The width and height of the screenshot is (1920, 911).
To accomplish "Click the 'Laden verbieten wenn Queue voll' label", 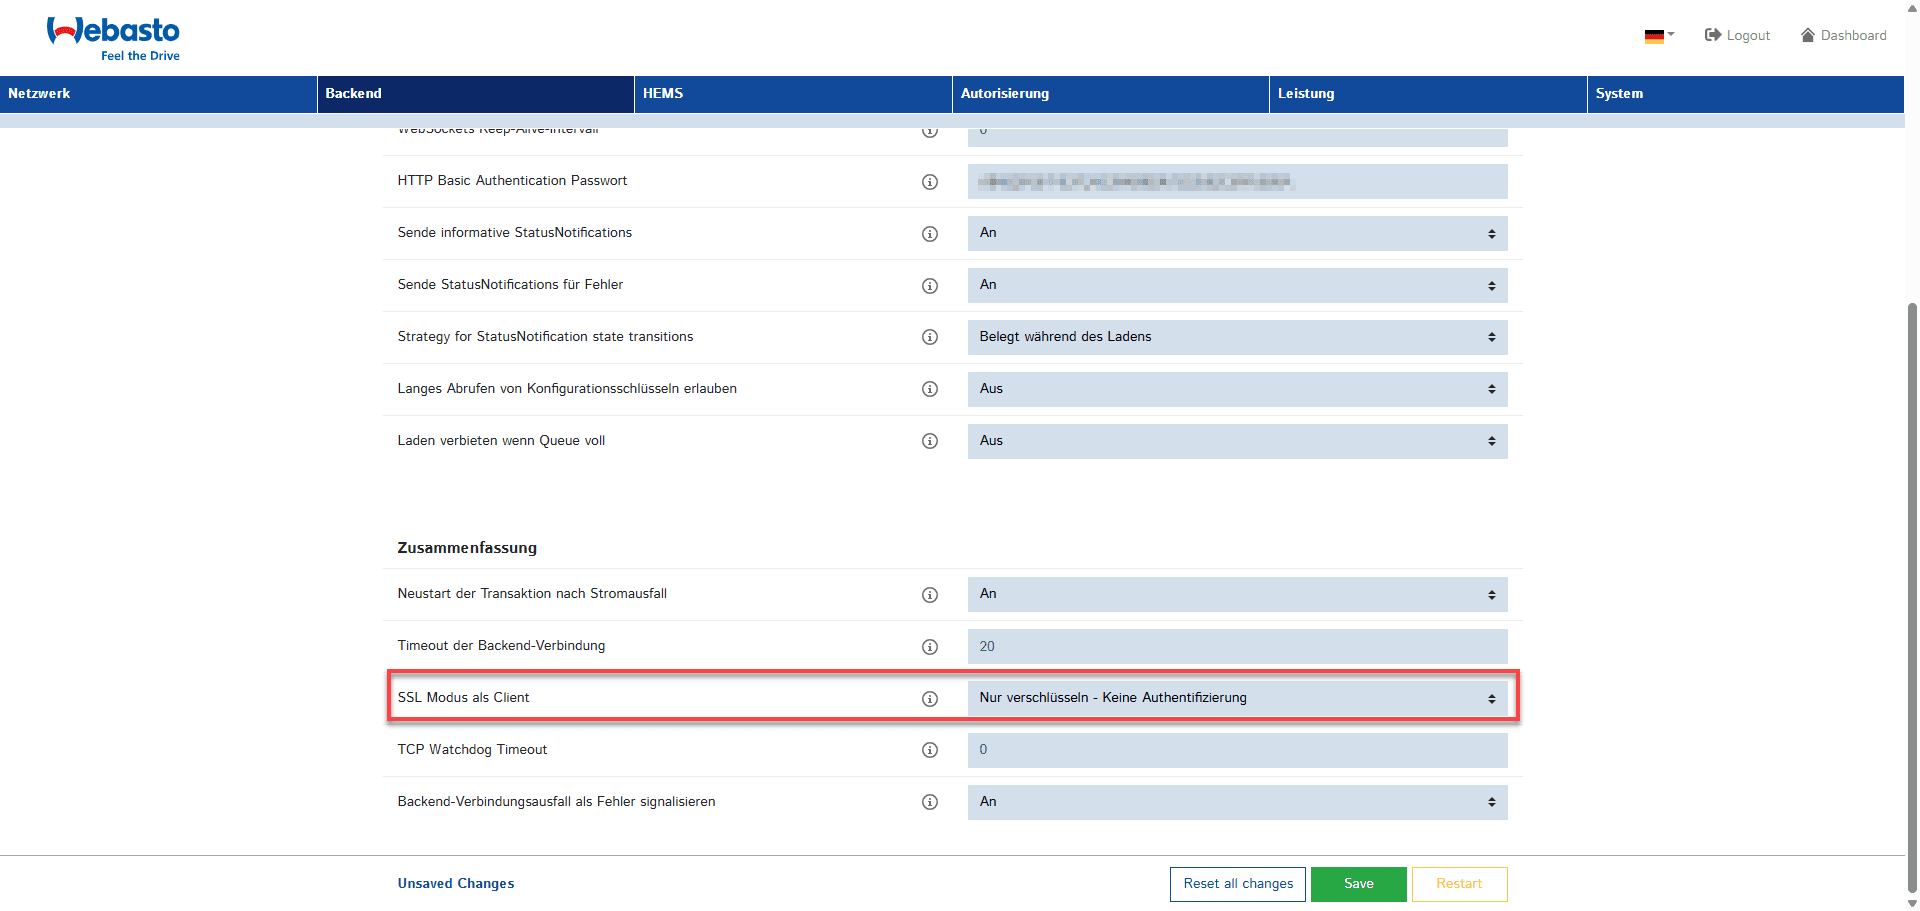I will [501, 441].
